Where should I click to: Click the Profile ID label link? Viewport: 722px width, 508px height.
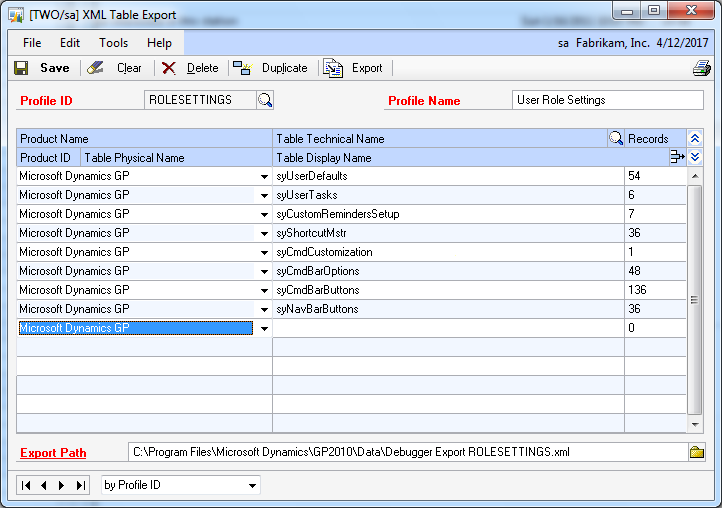click(x=46, y=100)
